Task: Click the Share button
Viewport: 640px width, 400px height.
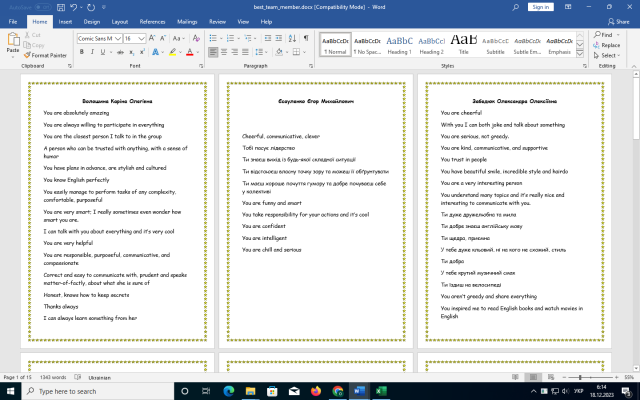Action: click(619, 22)
